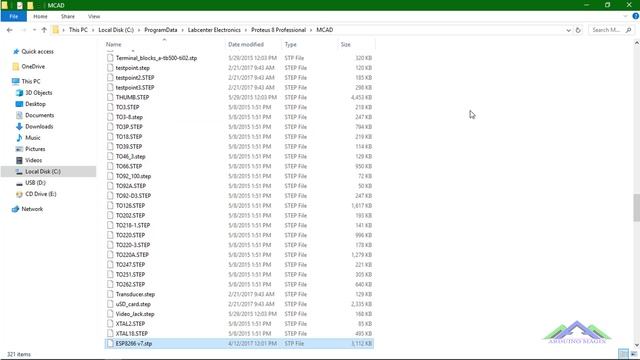Select Local Disk (C:) breadcrumb

116,30
